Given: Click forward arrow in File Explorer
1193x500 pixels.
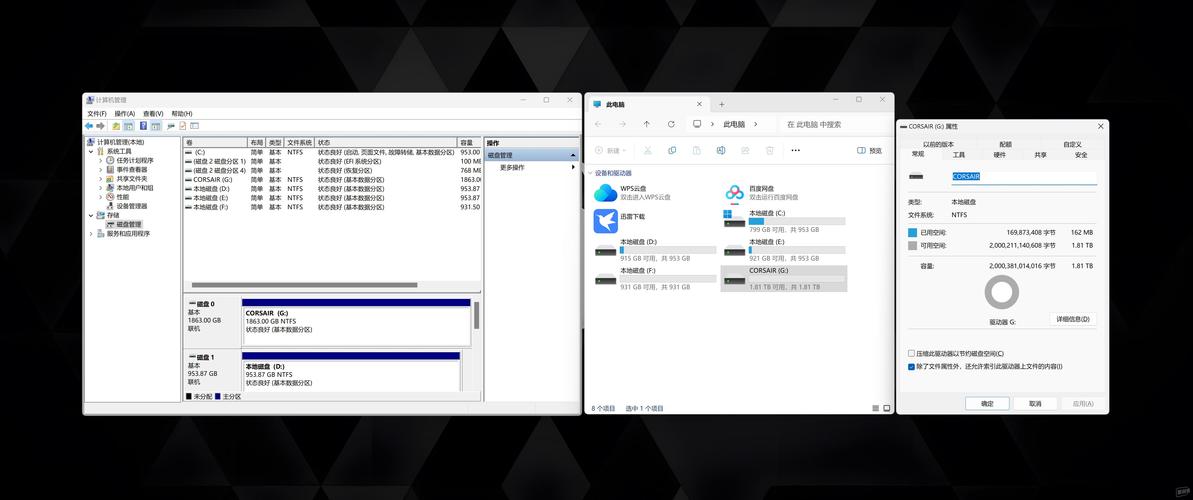Looking at the screenshot, I should pyautogui.click(x=622, y=124).
